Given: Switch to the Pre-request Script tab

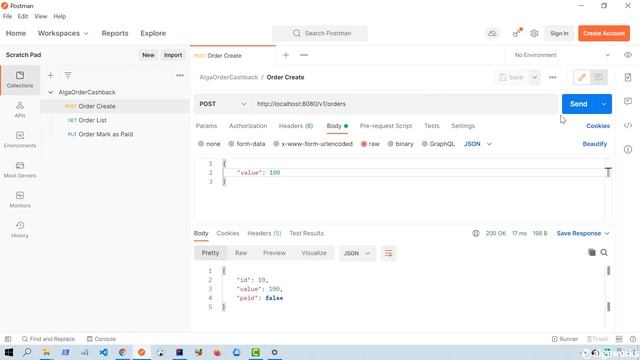Looking at the screenshot, I should tap(386, 126).
